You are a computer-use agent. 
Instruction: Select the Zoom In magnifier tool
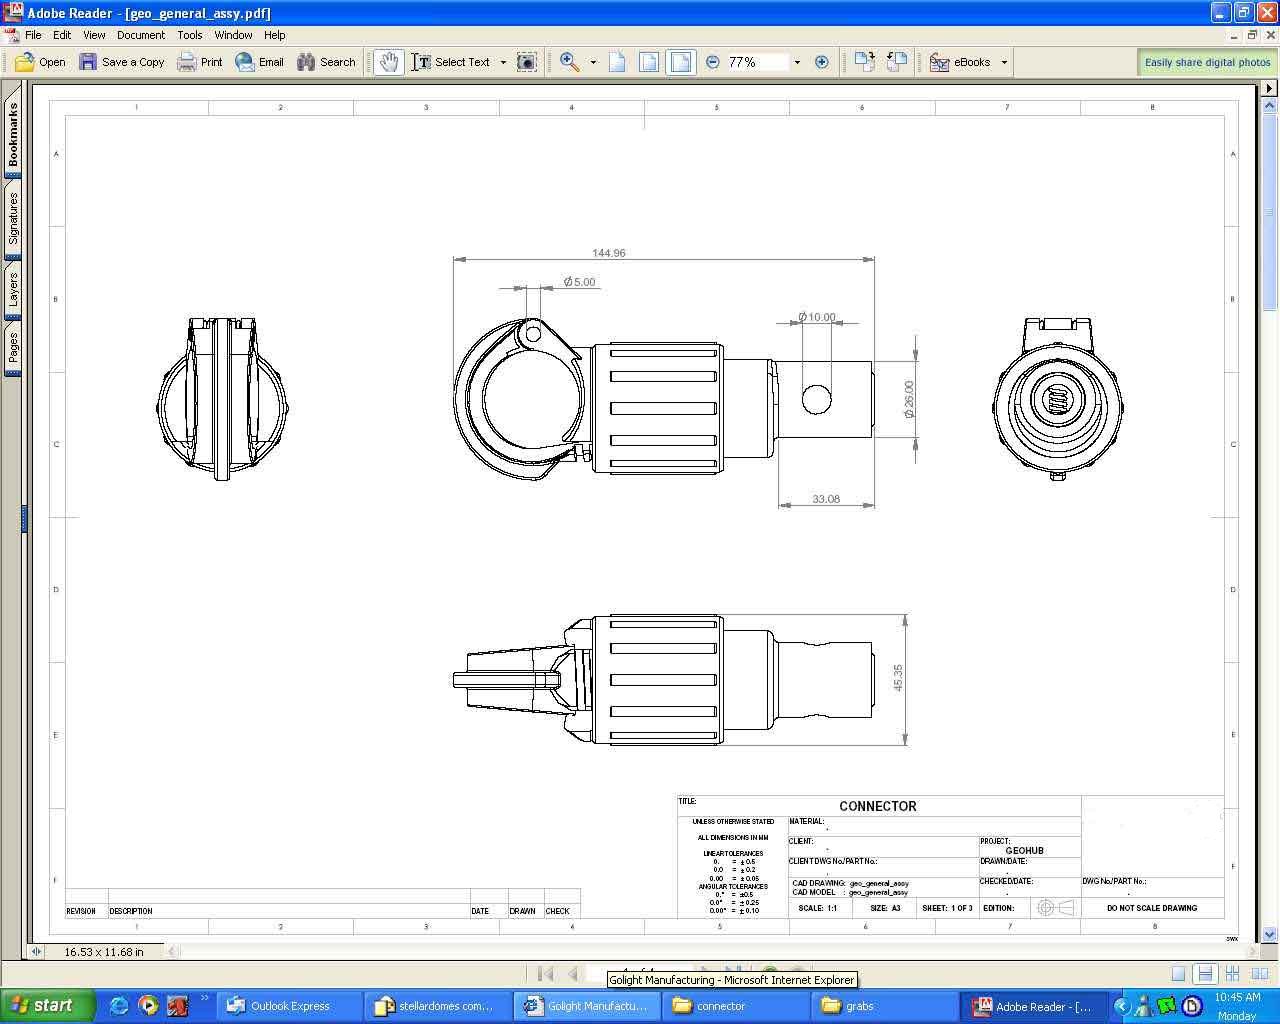click(569, 62)
